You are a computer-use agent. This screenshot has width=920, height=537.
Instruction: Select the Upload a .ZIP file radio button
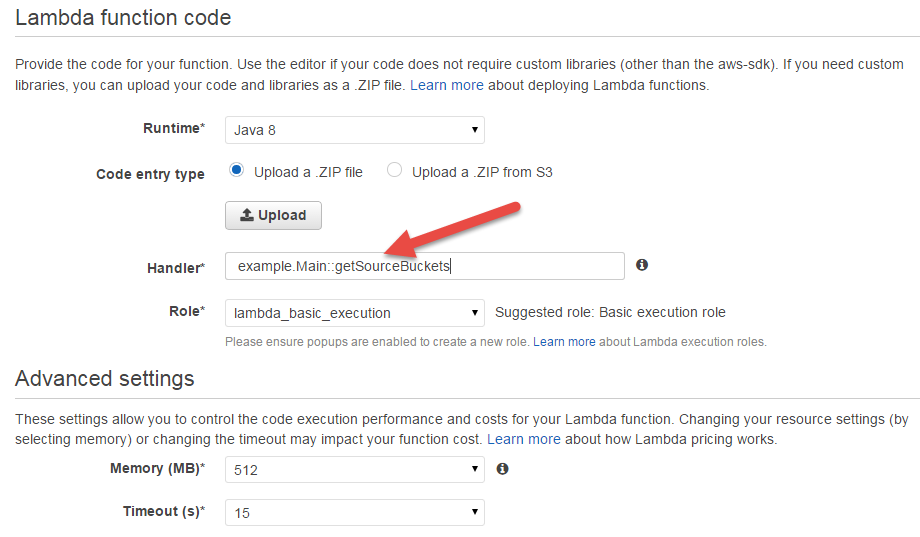236,170
